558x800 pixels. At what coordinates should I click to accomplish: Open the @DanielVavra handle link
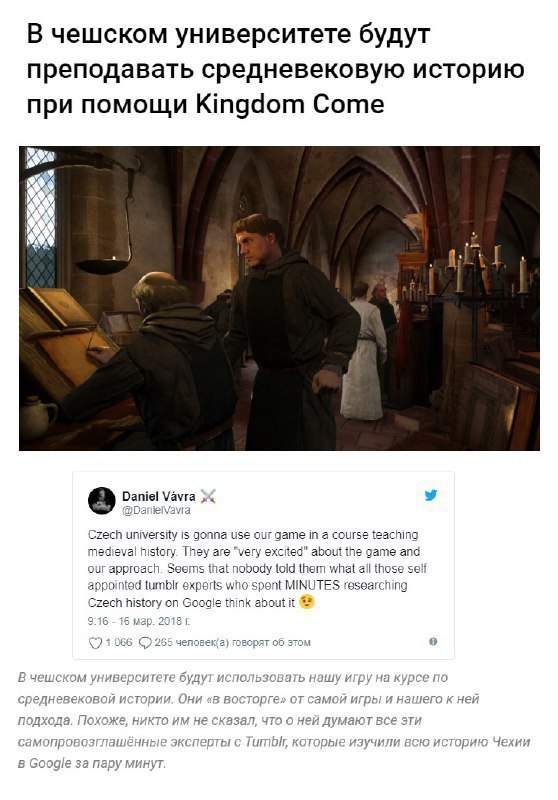(x=156, y=510)
